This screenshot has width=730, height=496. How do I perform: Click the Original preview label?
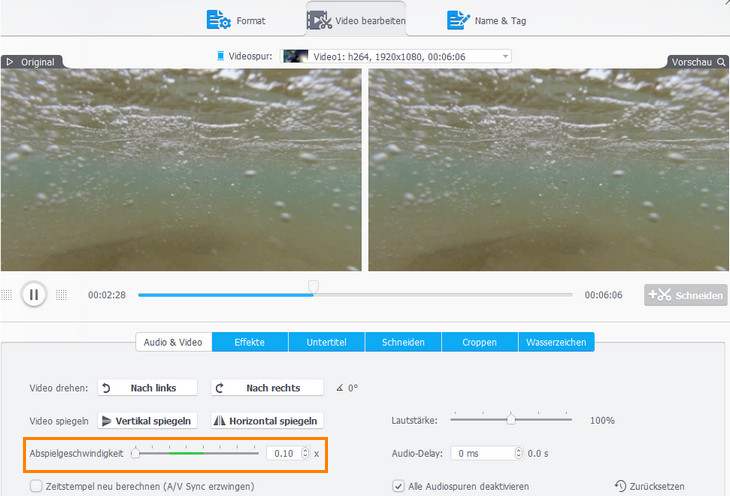38,62
